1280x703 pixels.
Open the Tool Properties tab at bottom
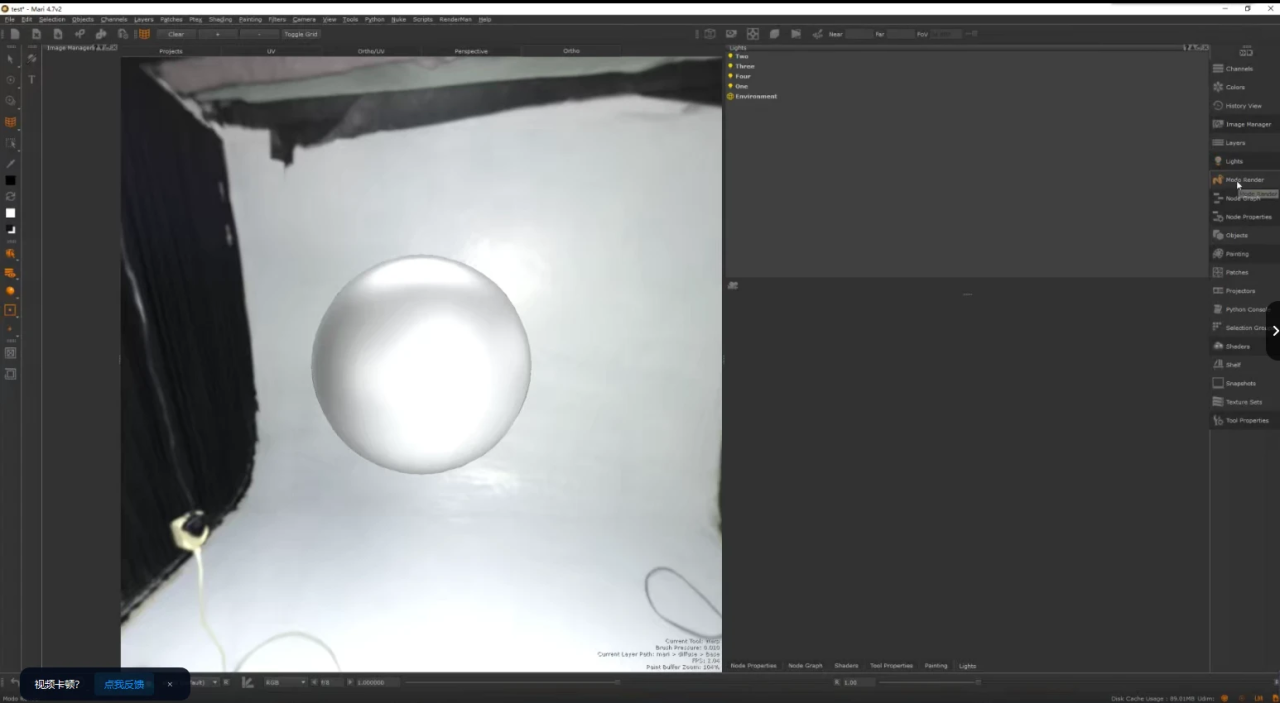(891, 666)
